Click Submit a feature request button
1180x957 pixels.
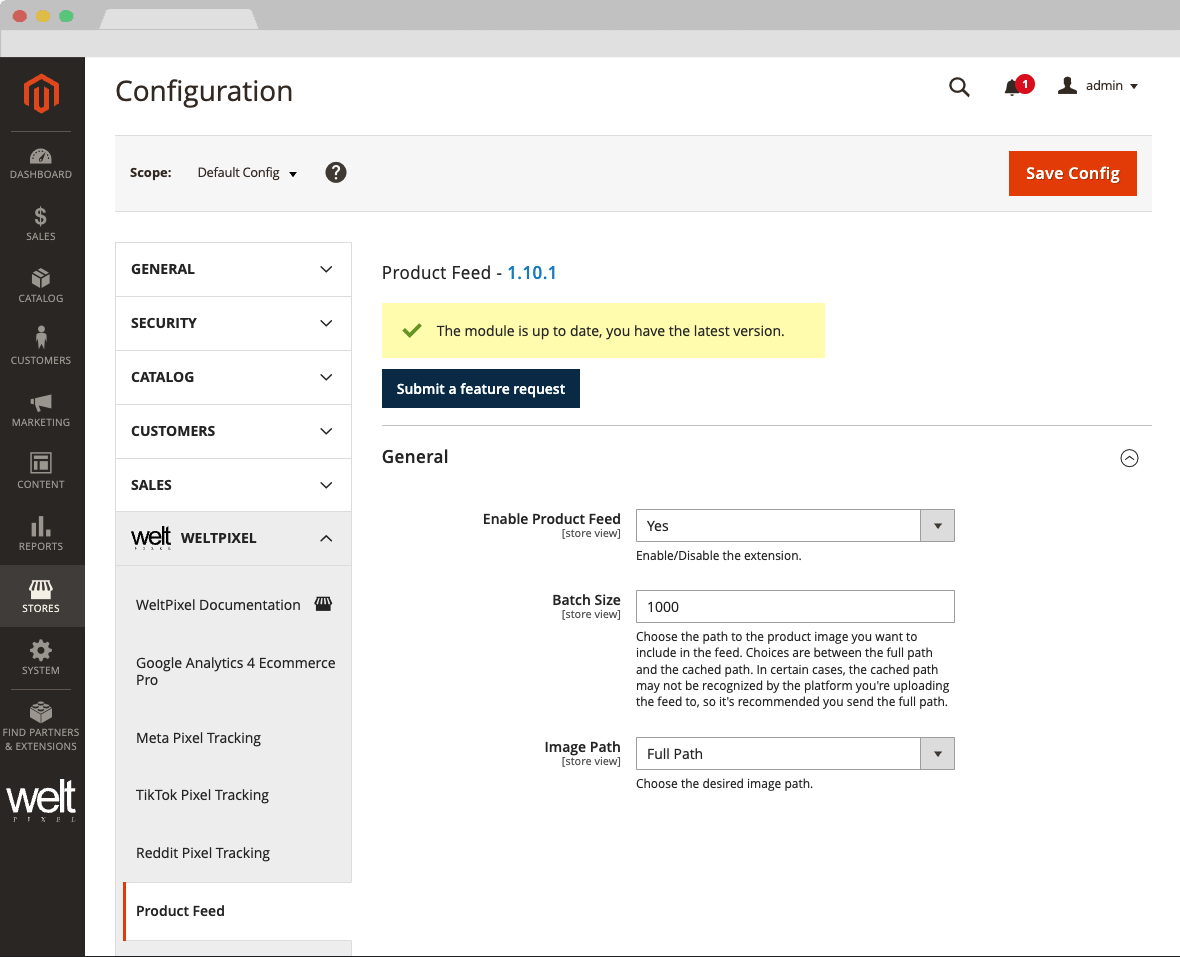(x=481, y=389)
